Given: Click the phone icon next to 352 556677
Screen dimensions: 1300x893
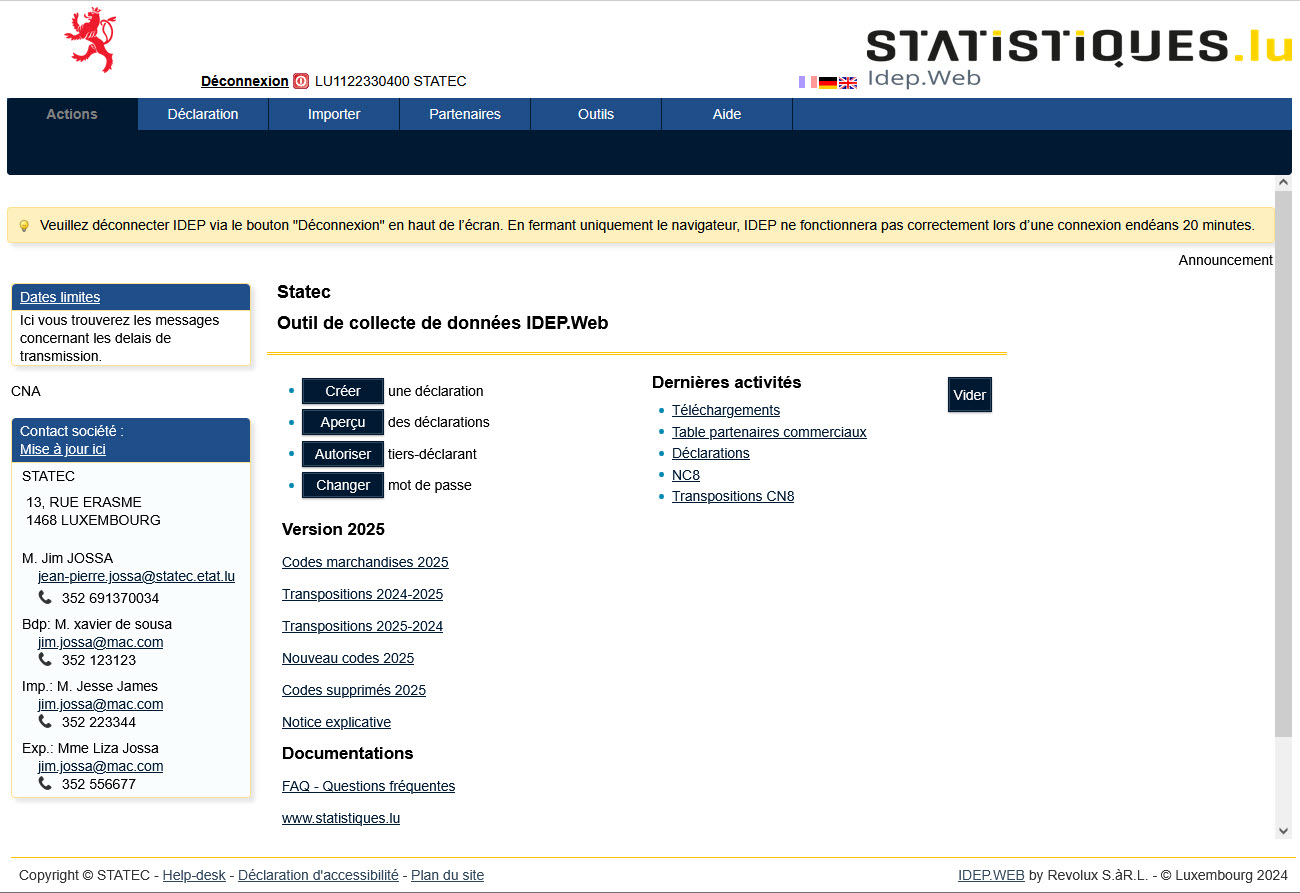Looking at the screenshot, I should click(x=45, y=783).
